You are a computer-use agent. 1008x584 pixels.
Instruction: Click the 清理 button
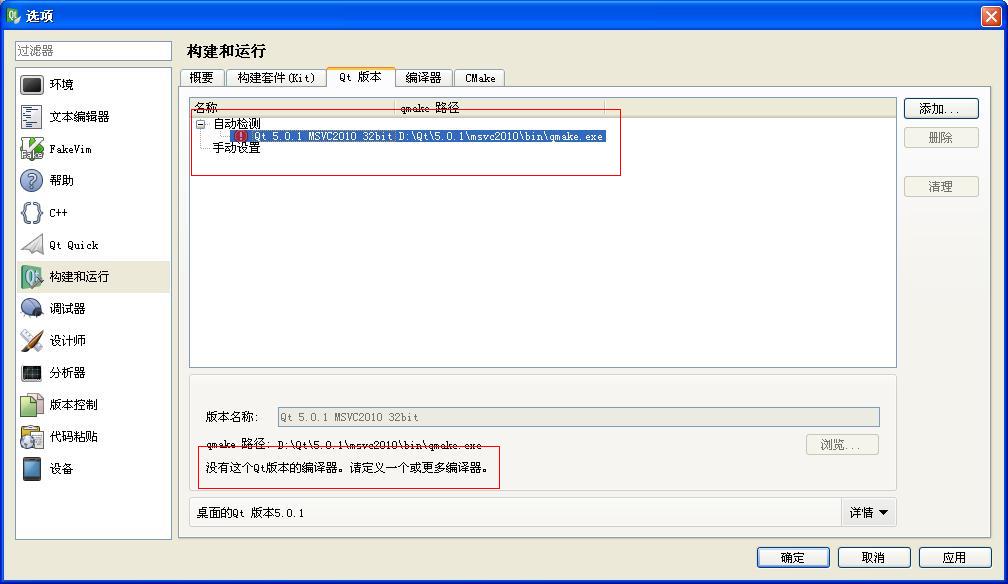pos(941,187)
